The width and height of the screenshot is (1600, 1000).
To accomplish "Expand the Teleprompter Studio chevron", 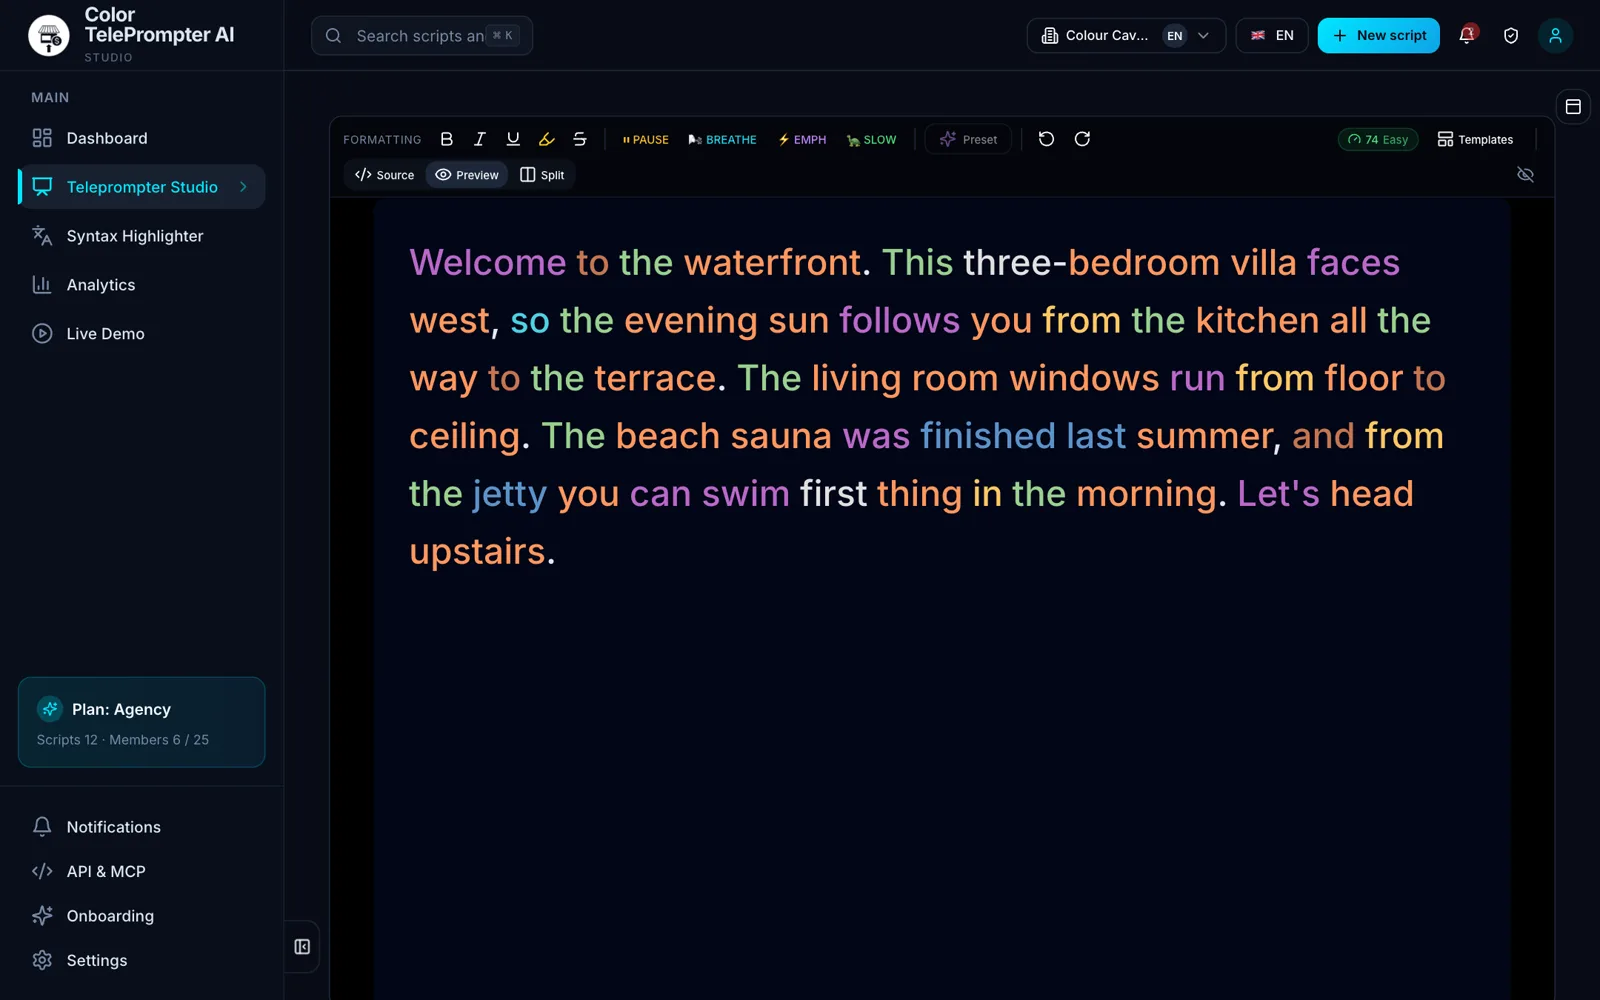I will tap(243, 187).
